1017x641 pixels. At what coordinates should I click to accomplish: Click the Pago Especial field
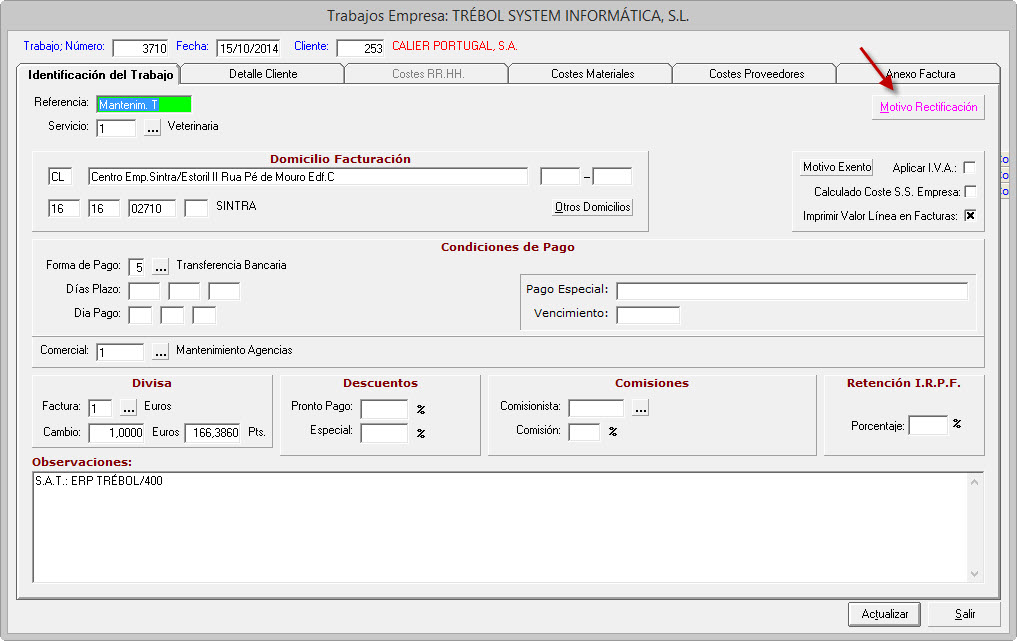click(792, 291)
